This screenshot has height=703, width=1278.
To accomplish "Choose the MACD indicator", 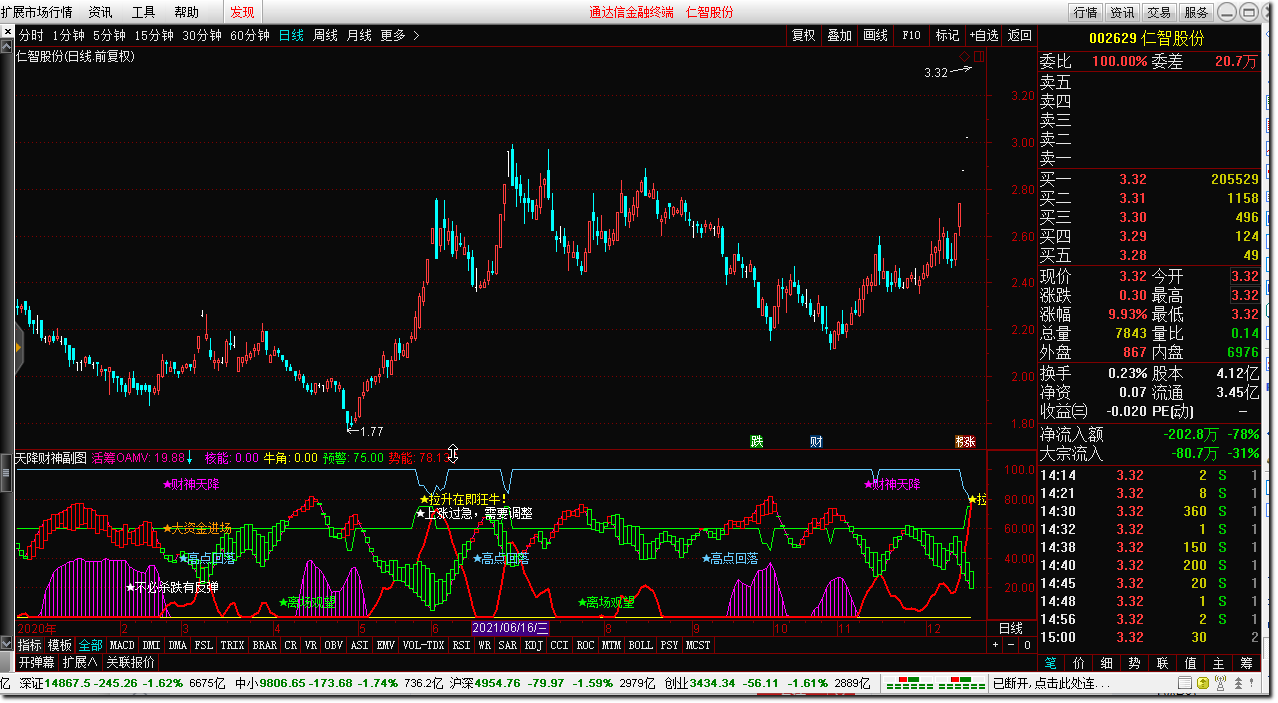I will click(122, 645).
